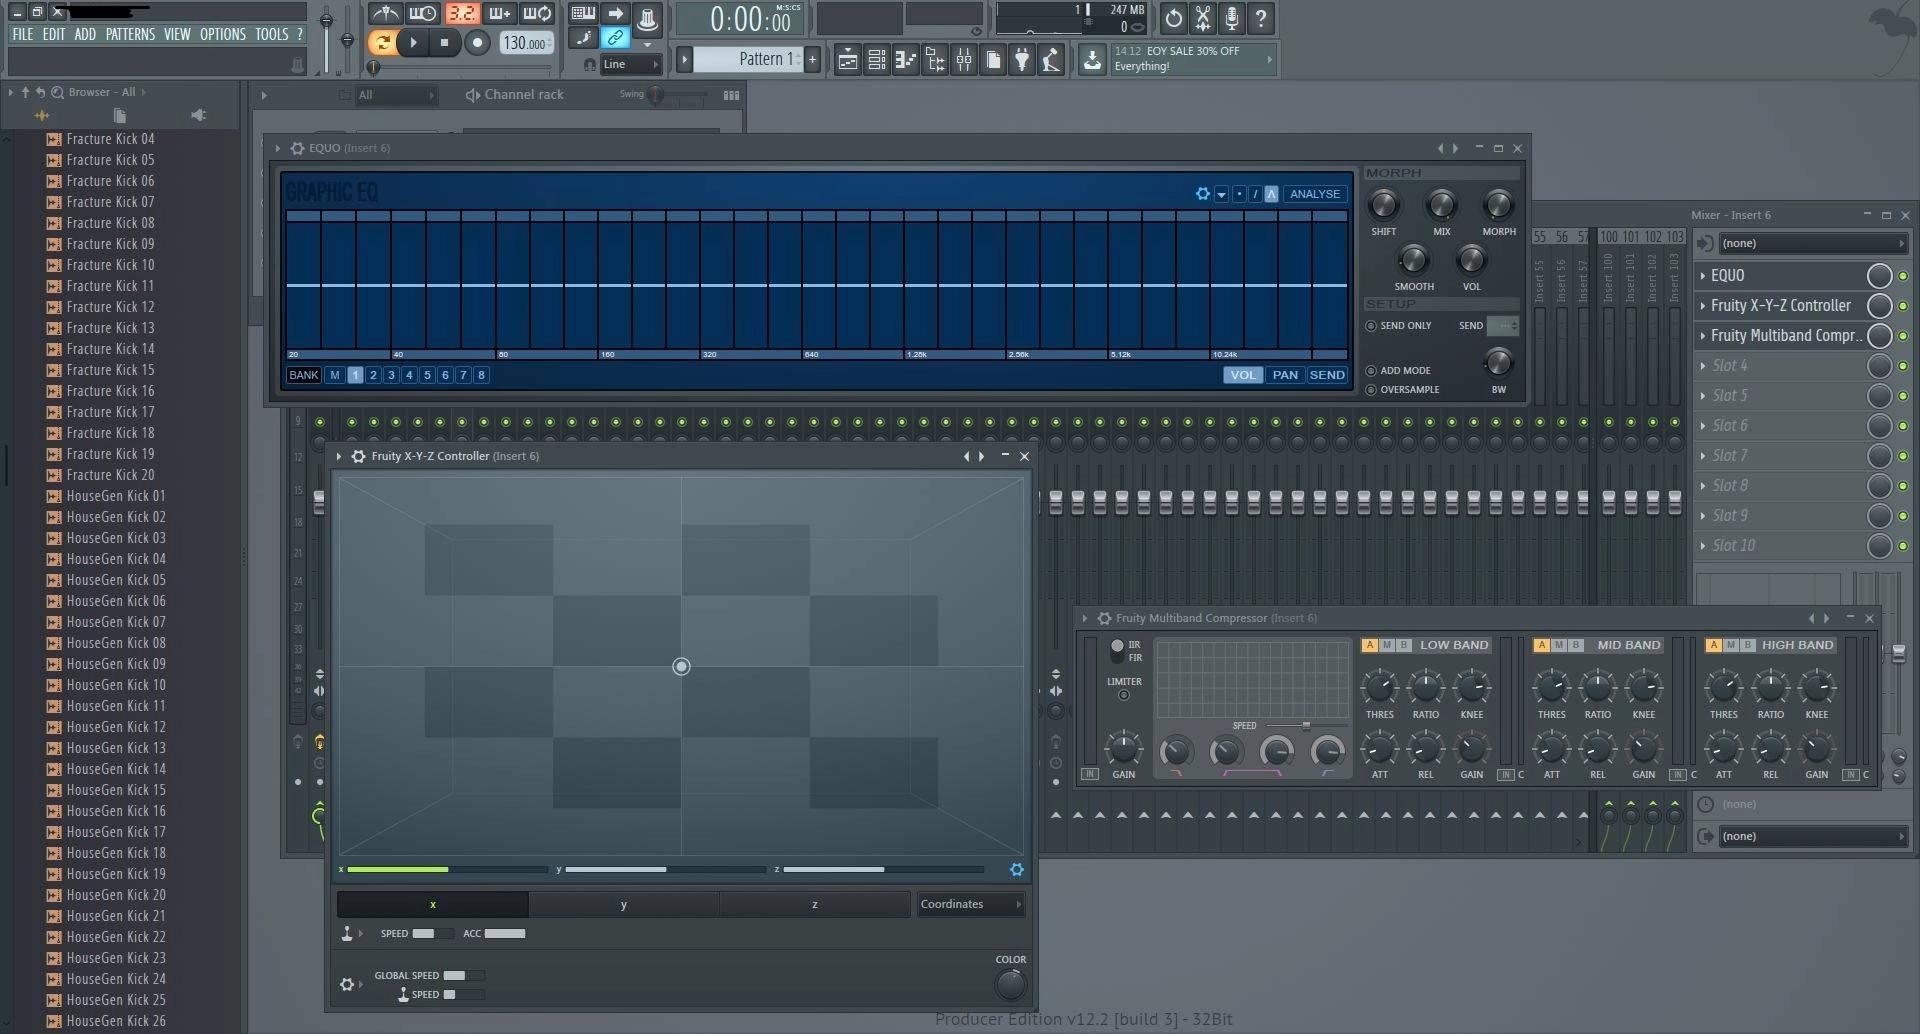This screenshot has width=1920, height=1034.
Task: Open EQUO options gear icon
Action: [x=1203, y=194]
